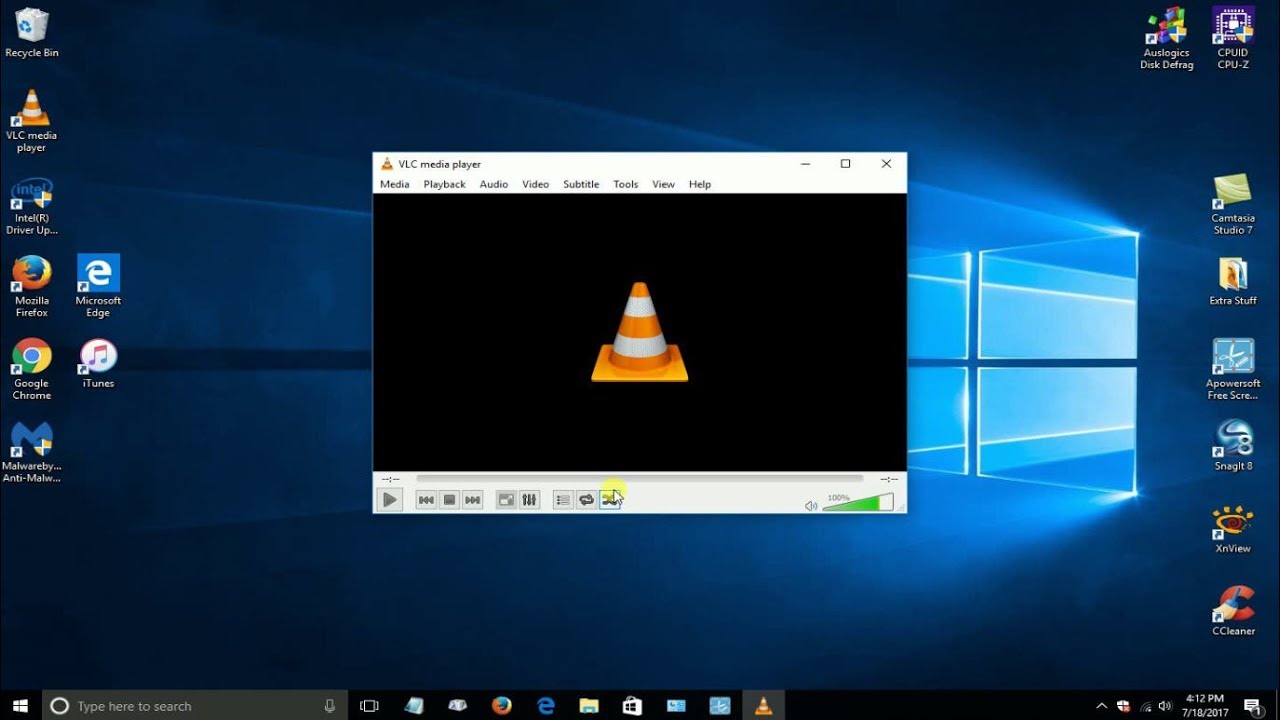
Task: Open the Tools menu
Action: click(x=625, y=184)
